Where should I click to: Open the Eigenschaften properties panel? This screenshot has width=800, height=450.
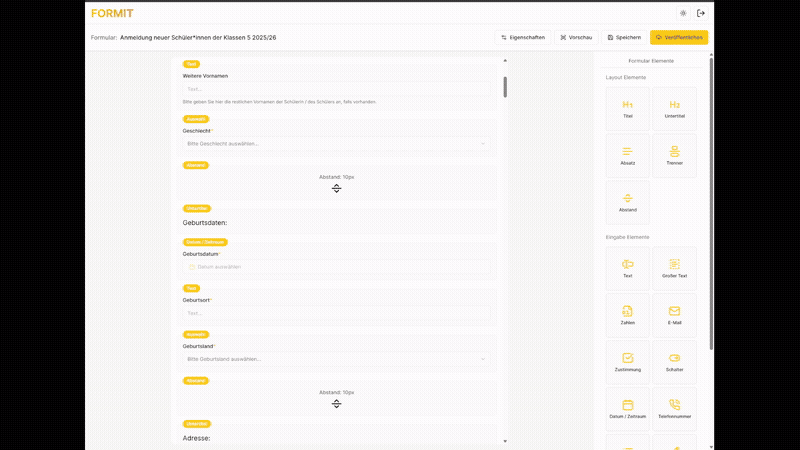point(523,37)
